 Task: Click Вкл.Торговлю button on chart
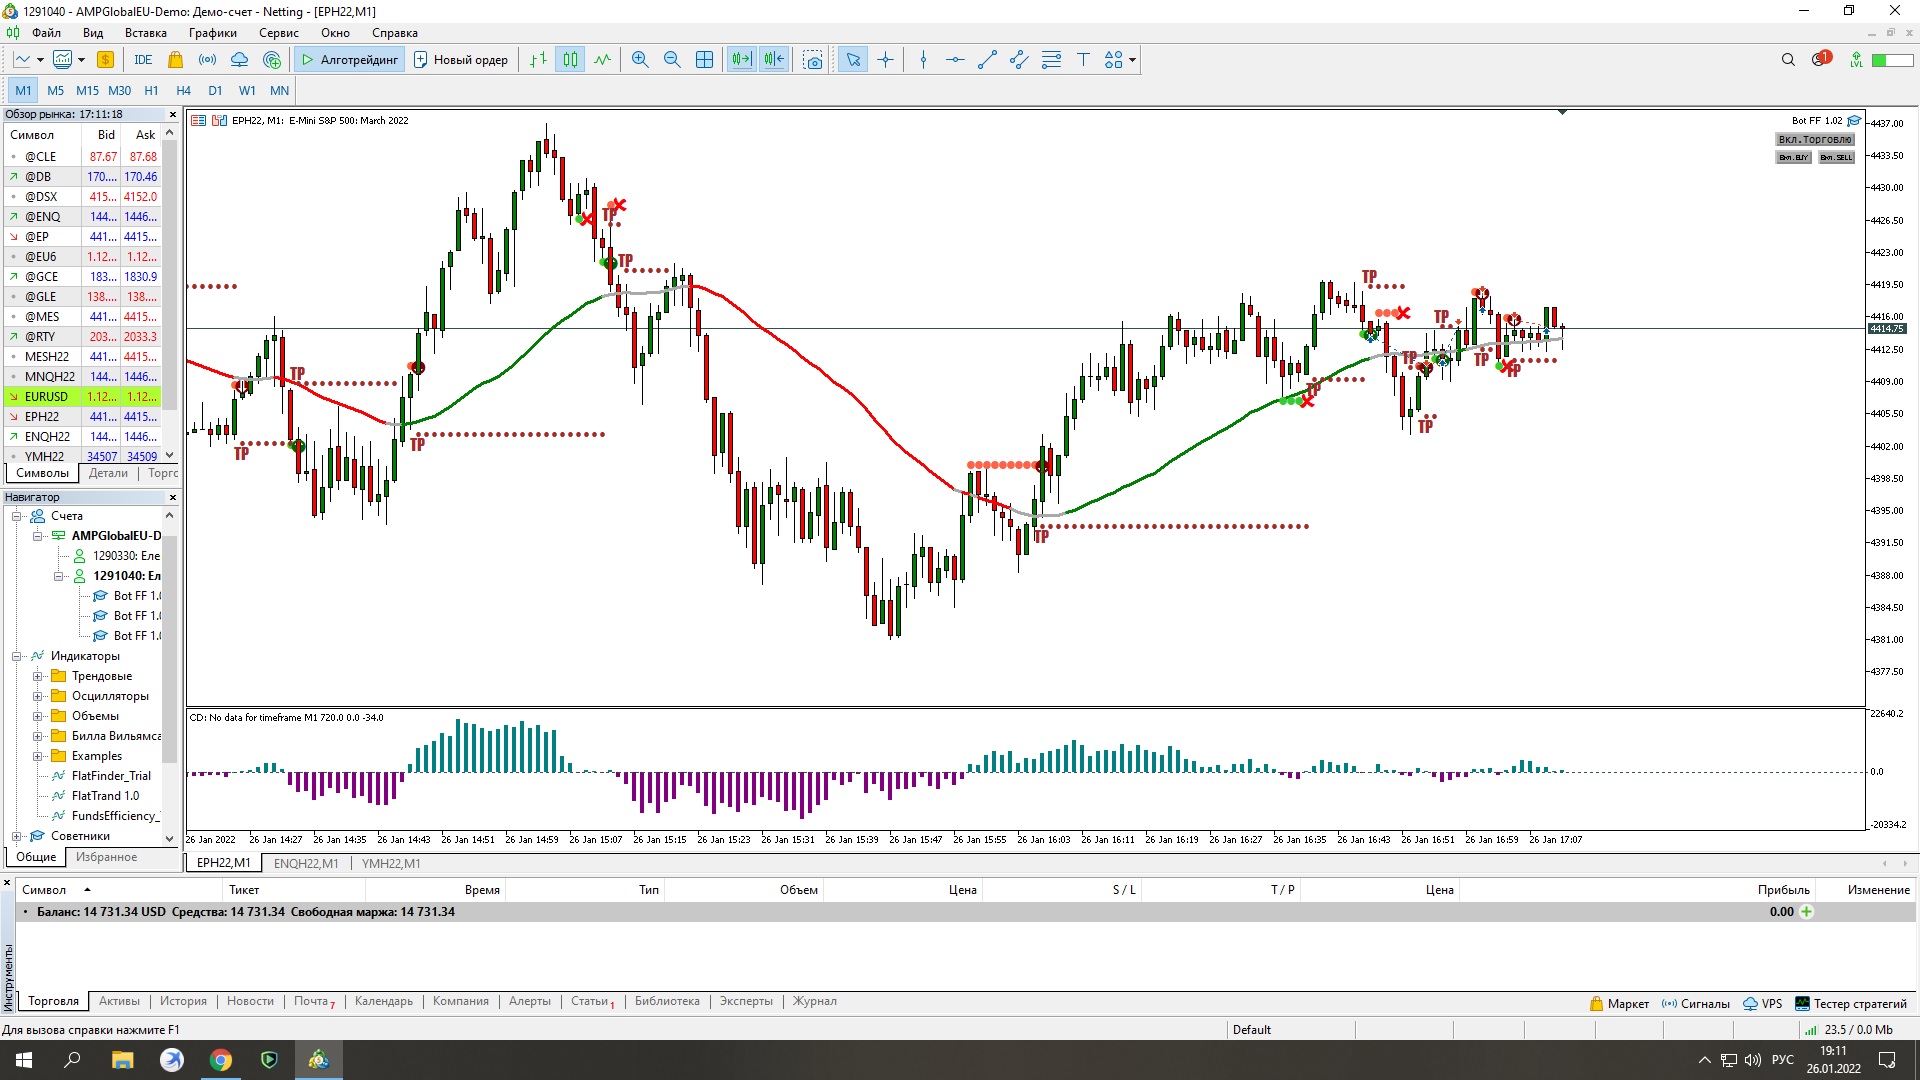tap(1814, 140)
